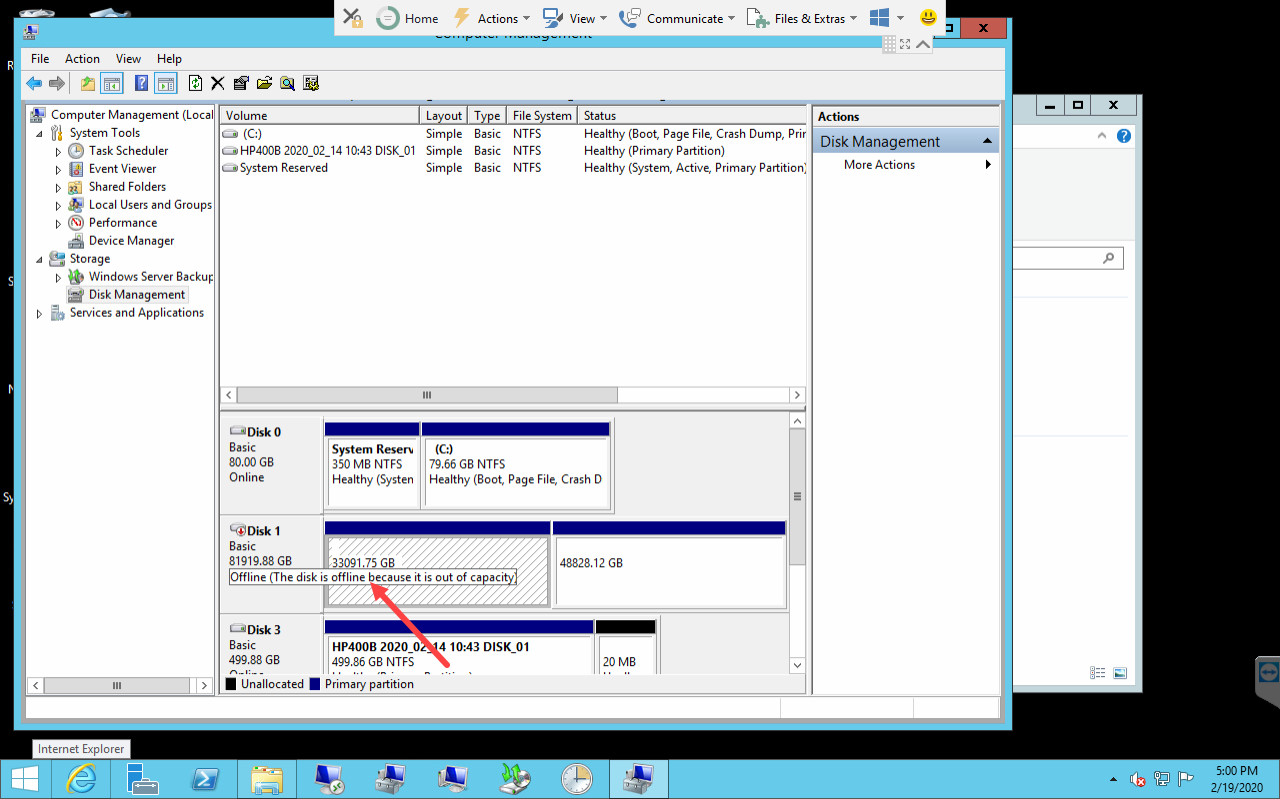Viewport: 1280px width, 799px height.
Task: Sort volumes by the Volume column header
Action: coord(320,116)
